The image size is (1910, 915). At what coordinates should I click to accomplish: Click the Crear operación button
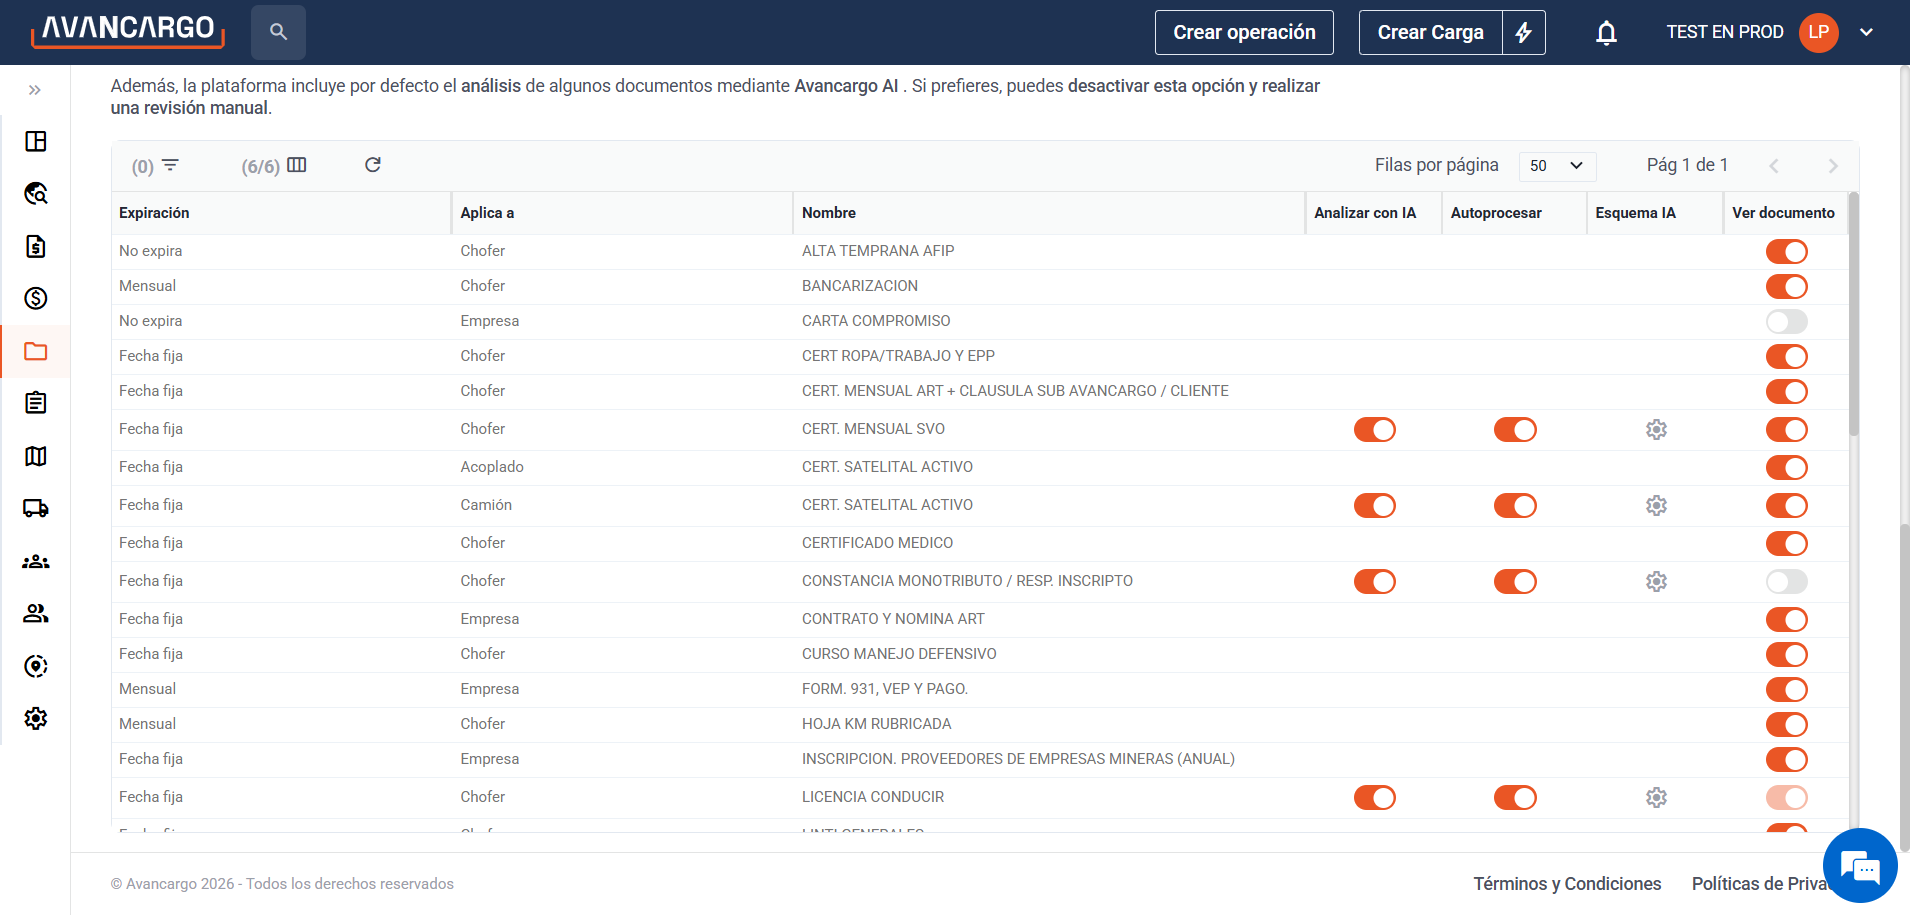coord(1244,32)
